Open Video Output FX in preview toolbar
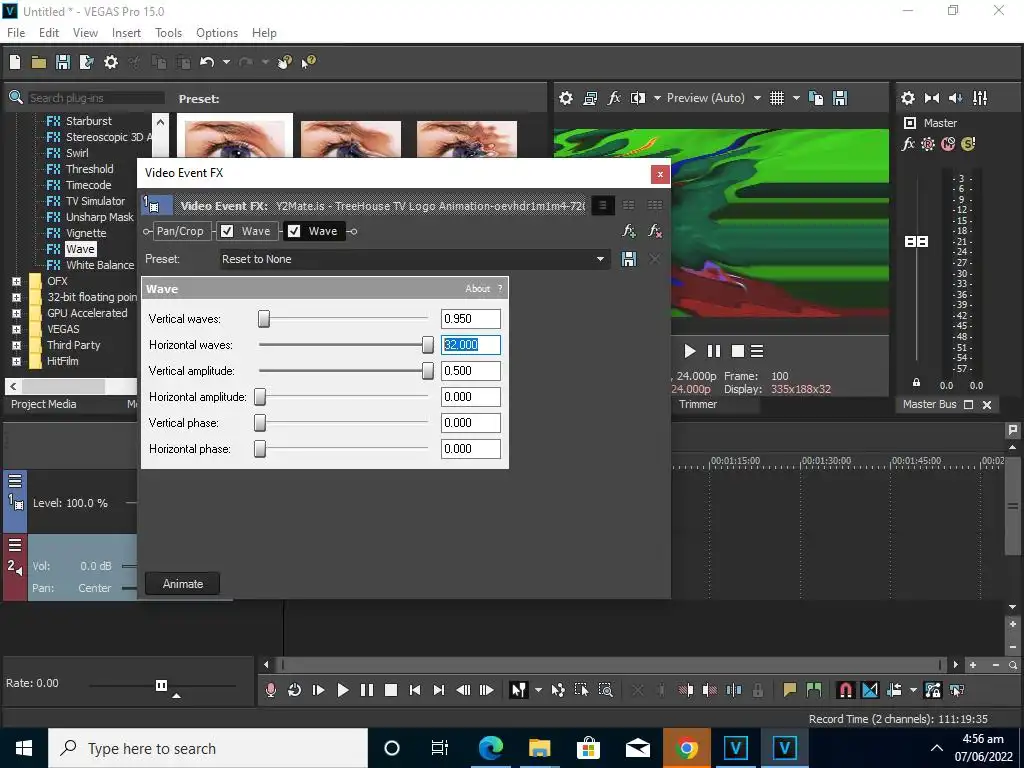This screenshot has width=1024, height=768. 614,98
